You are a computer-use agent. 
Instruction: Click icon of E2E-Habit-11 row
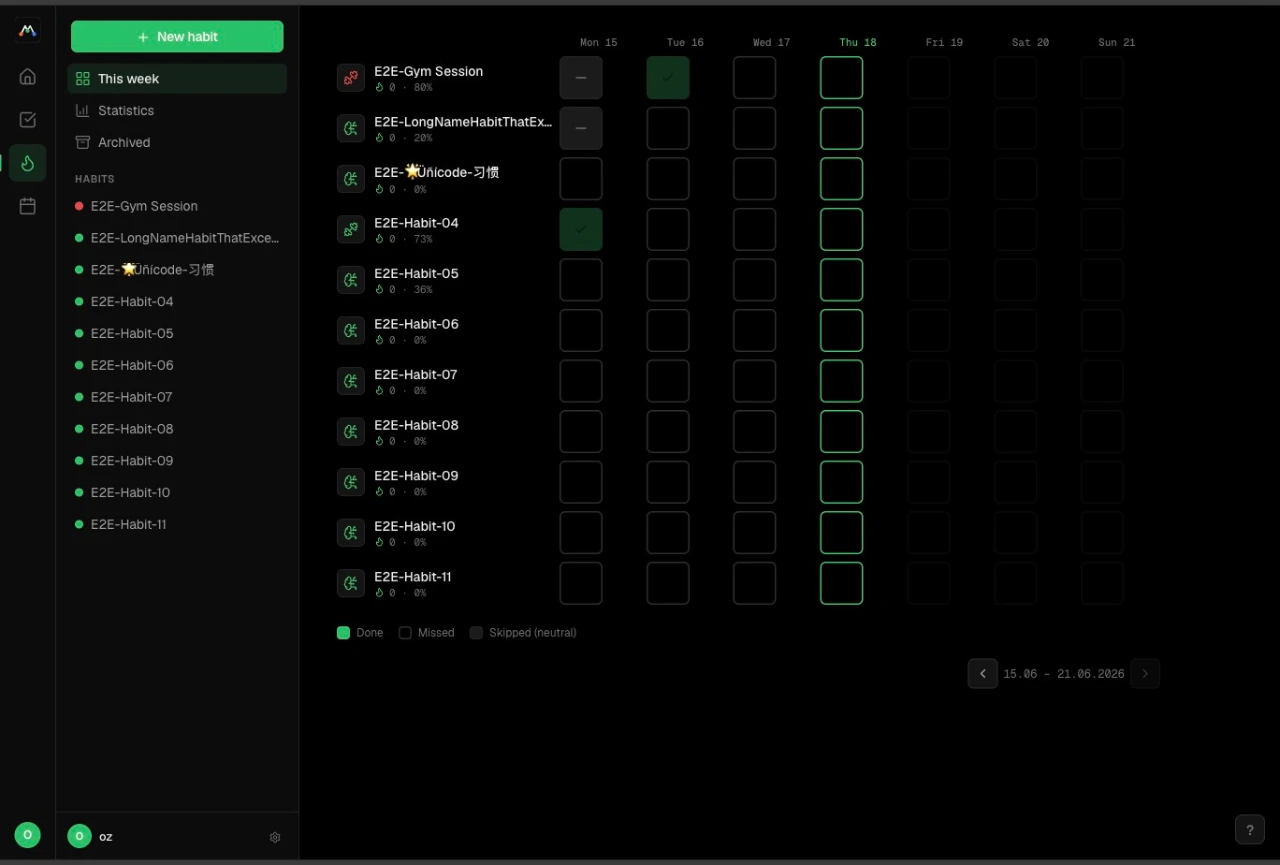(351, 583)
